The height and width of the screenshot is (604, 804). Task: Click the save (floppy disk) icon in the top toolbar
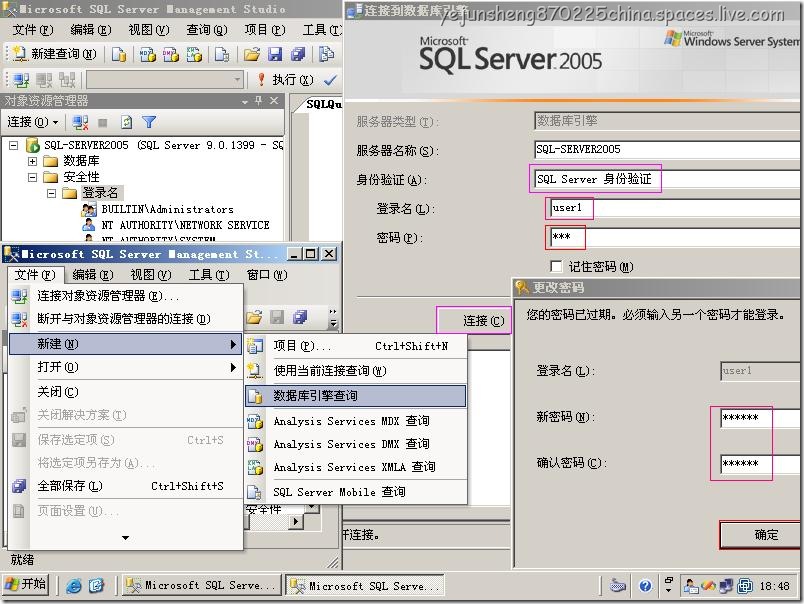[x=275, y=54]
